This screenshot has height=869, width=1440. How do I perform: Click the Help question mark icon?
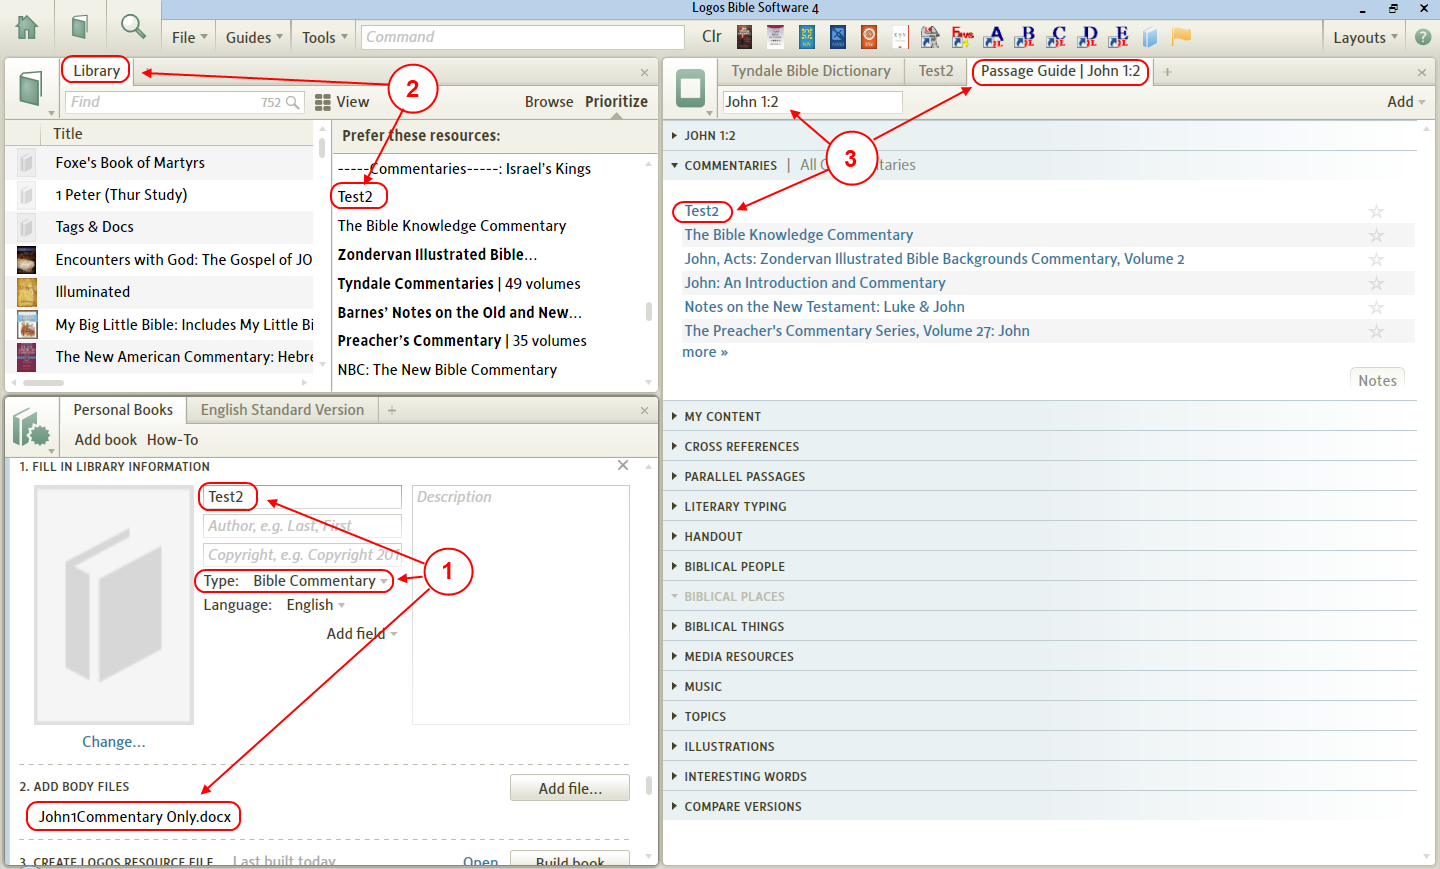coord(1423,37)
